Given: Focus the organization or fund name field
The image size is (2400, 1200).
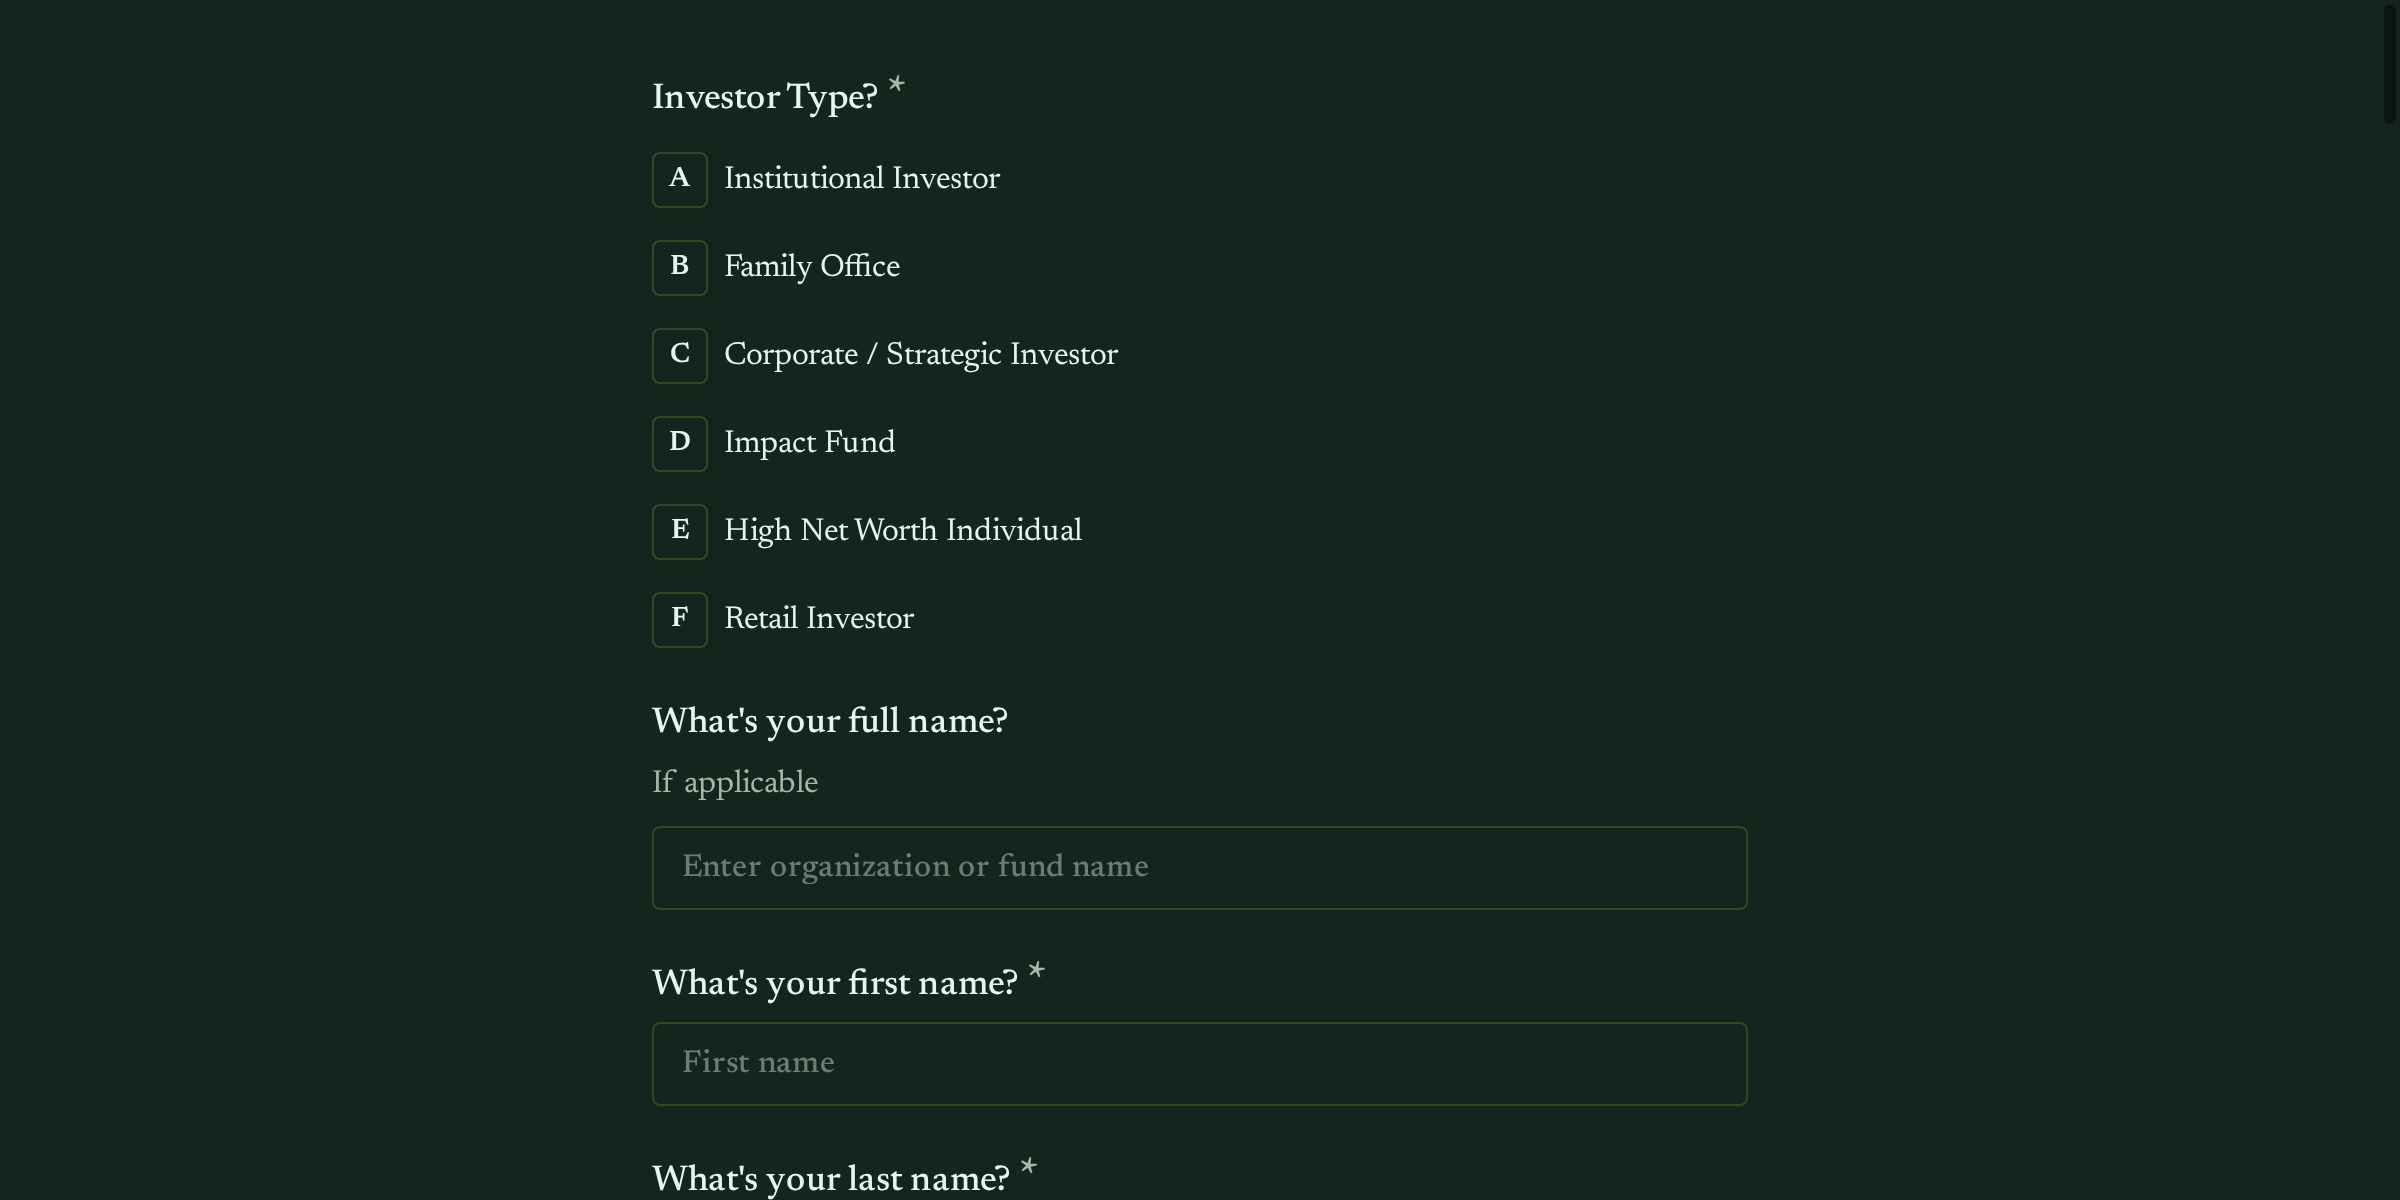Looking at the screenshot, I should pyautogui.click(x=1199, y=868).
